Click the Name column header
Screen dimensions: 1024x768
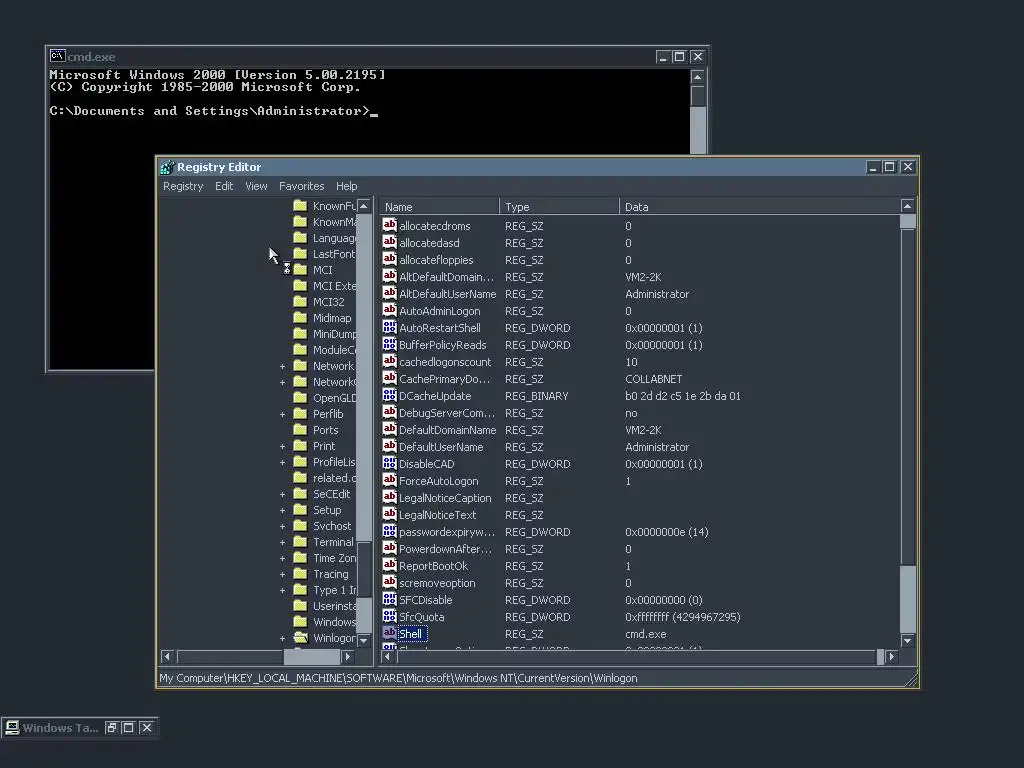click(x=439, y=207)
